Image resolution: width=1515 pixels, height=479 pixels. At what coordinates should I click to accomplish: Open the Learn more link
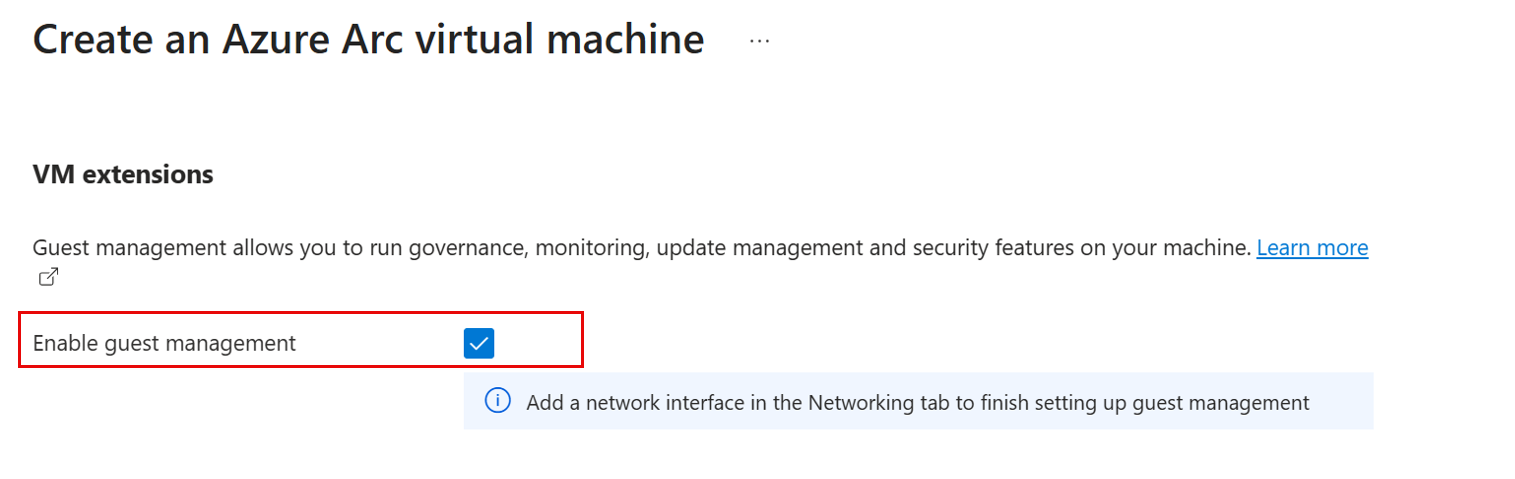(x=1312, y=248)
